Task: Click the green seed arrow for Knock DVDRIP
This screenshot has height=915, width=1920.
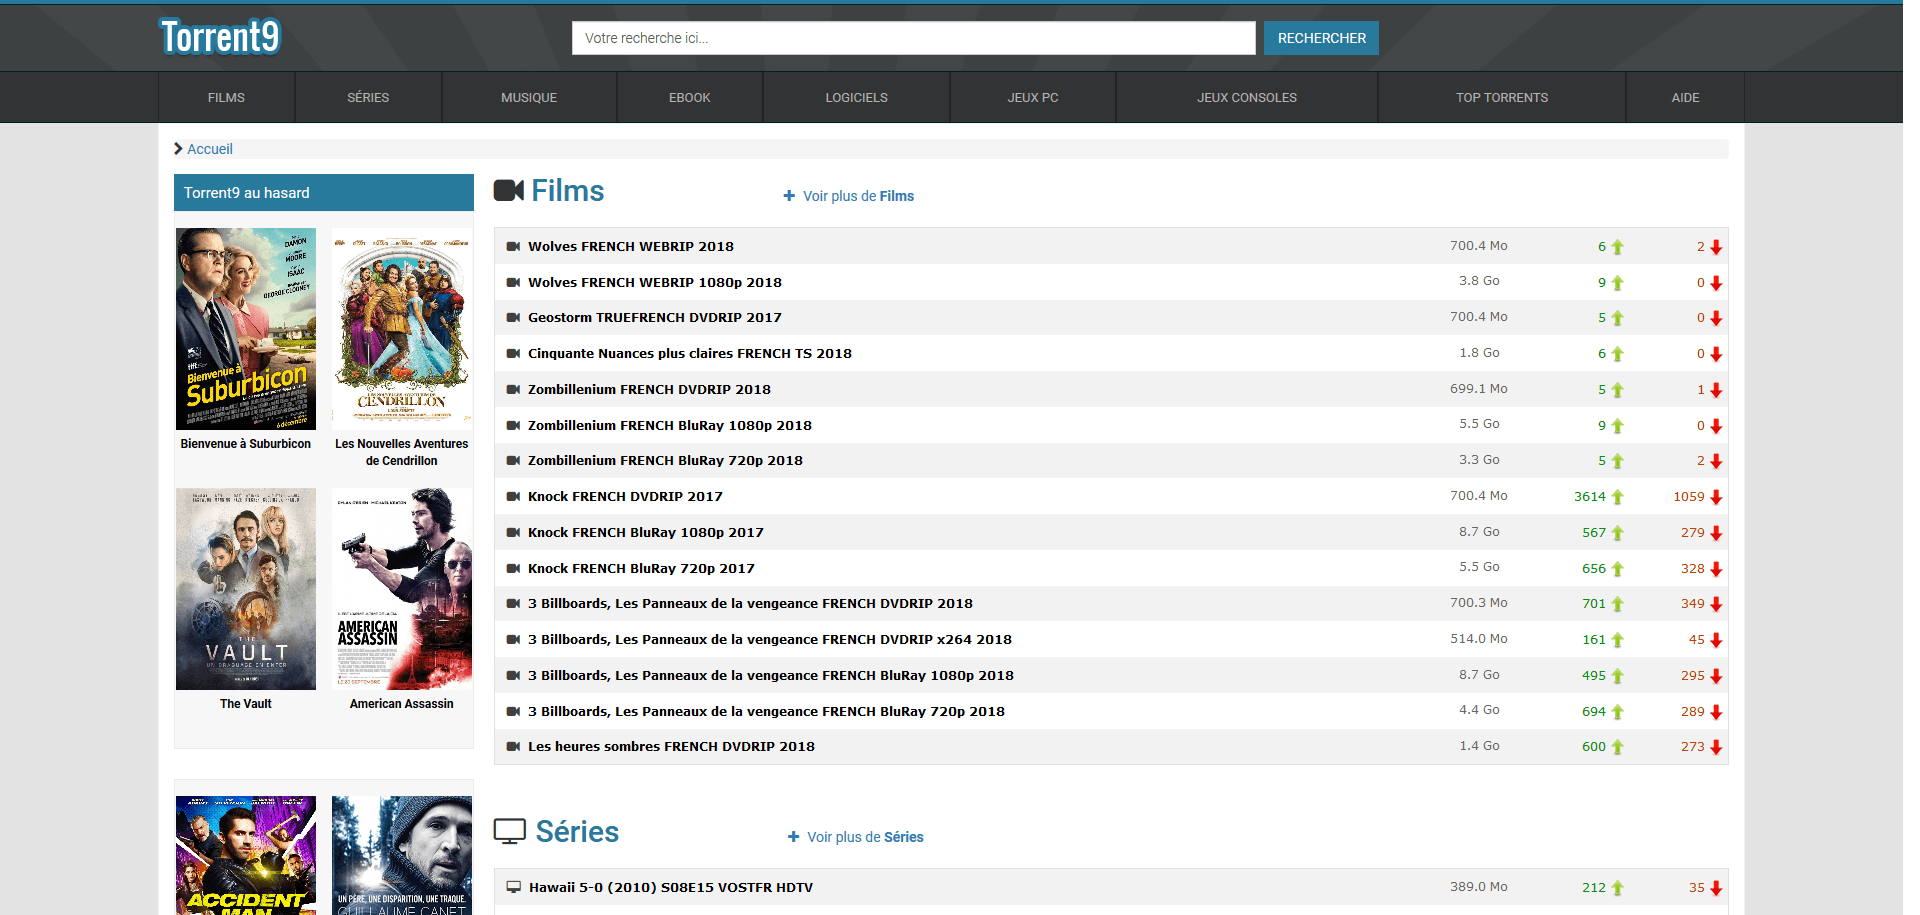Action: [x=1617, y=497]
